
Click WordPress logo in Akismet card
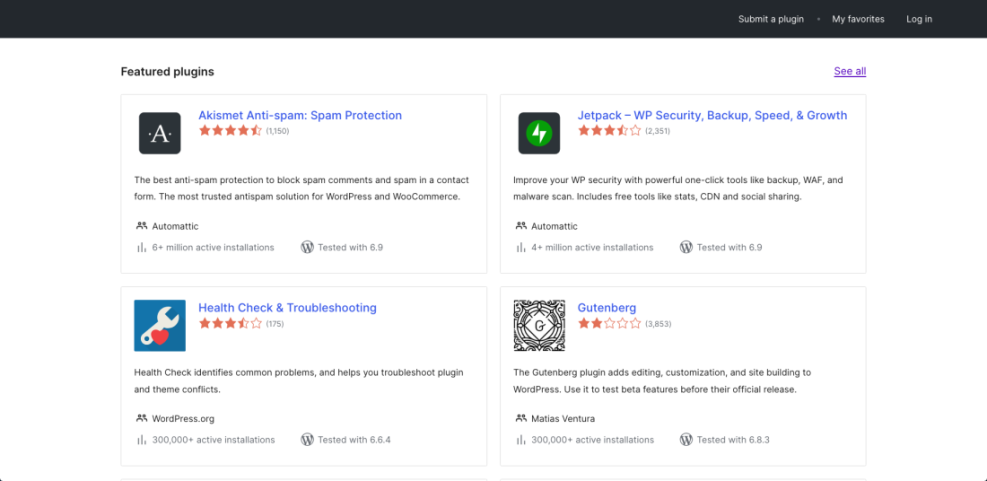click(x=307, y=247)
